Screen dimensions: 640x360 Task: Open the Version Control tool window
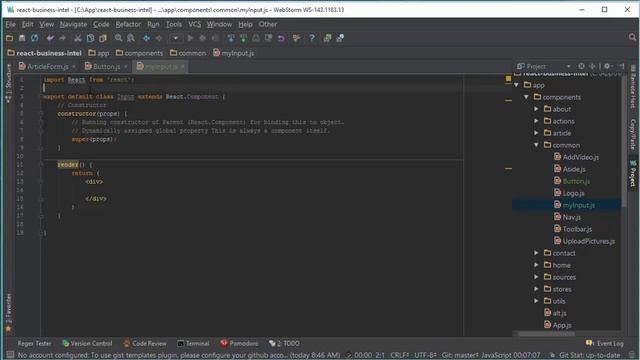pos(87,343)
